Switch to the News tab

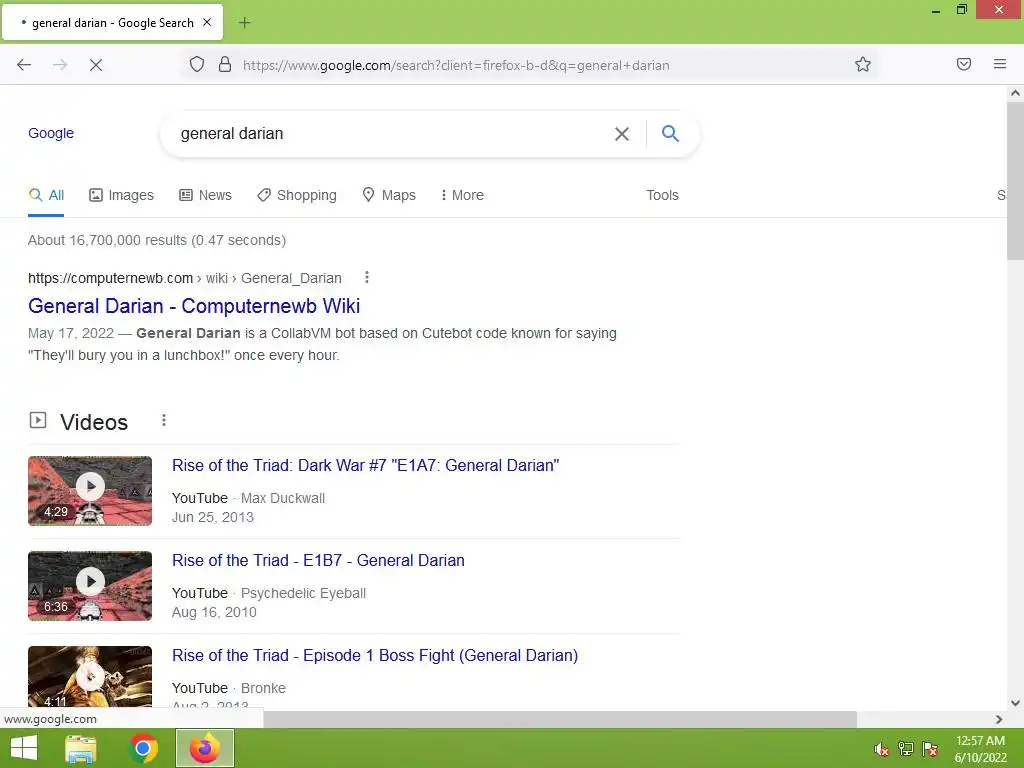pyautogui.click(x=206, y=195)
